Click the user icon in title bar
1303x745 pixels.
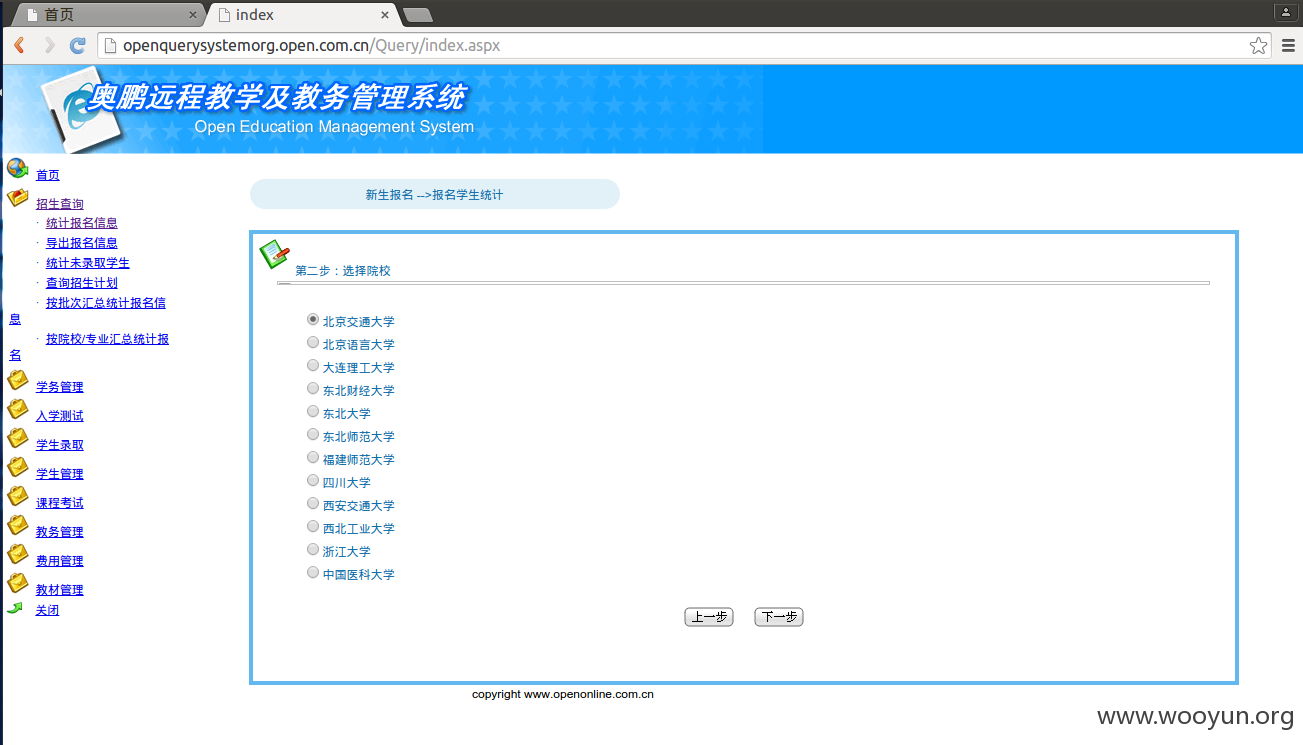1285,12
